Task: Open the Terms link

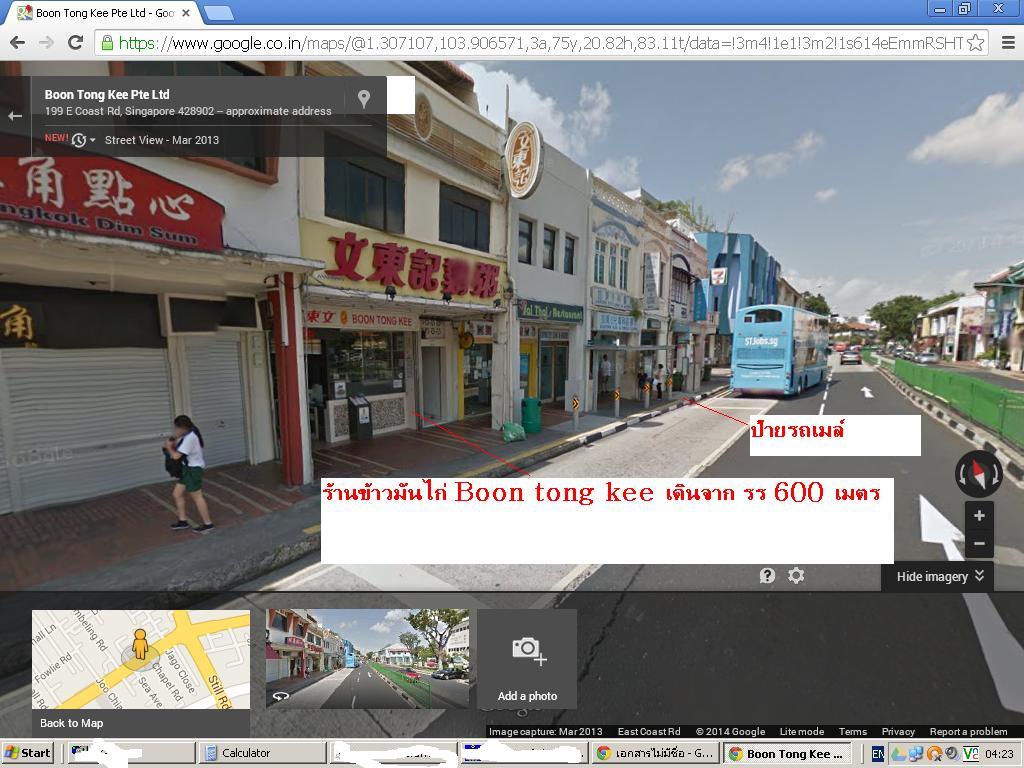Action: [852, 731]
